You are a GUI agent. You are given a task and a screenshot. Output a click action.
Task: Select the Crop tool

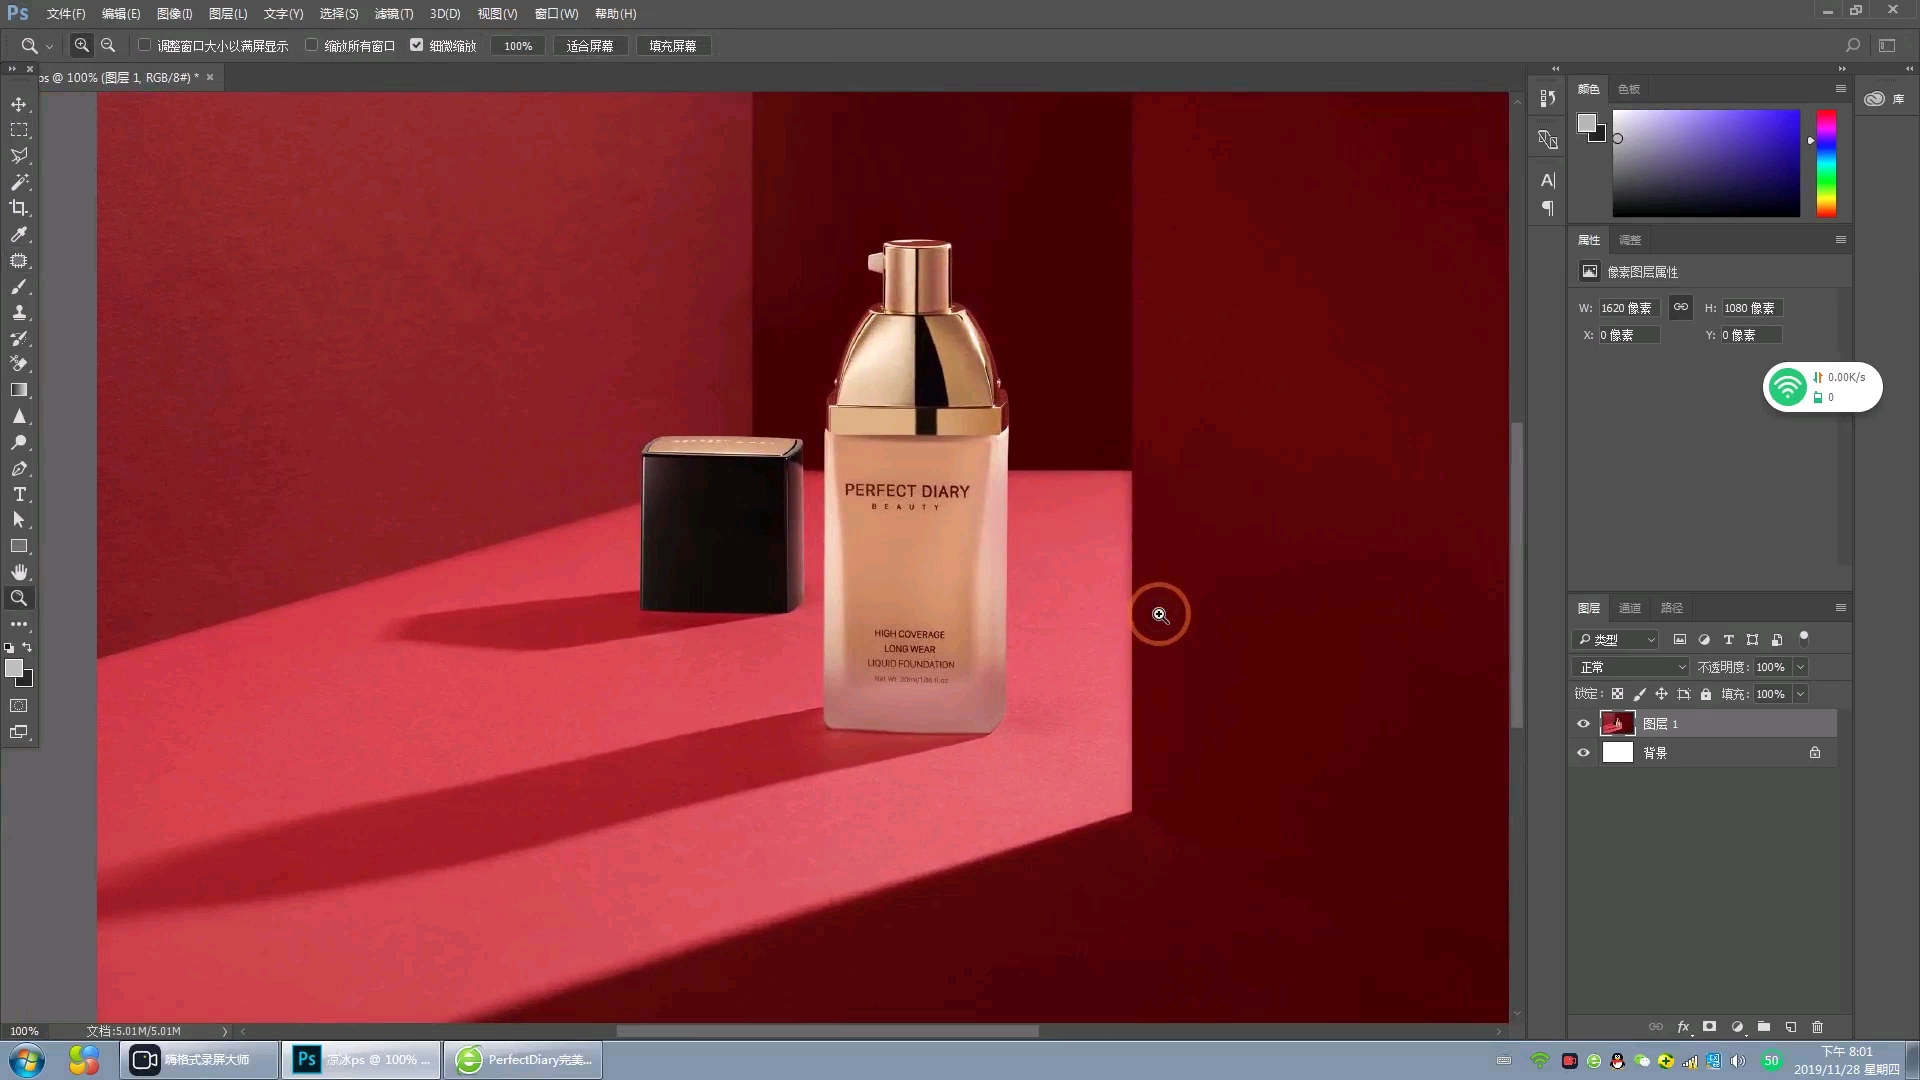(19, 208)
